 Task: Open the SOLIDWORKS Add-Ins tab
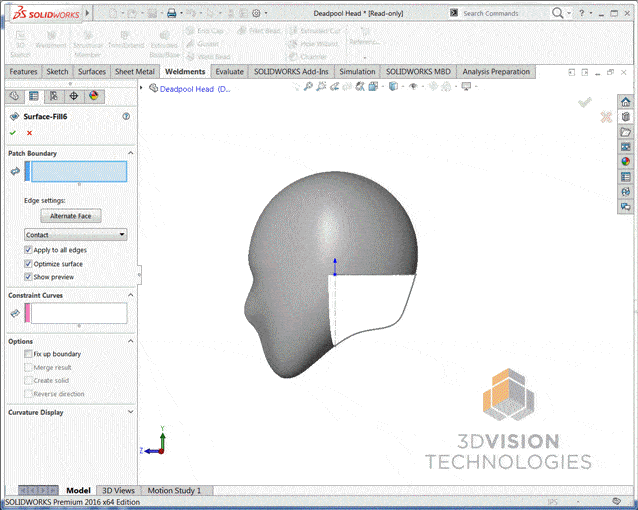[x=291, y=72]
